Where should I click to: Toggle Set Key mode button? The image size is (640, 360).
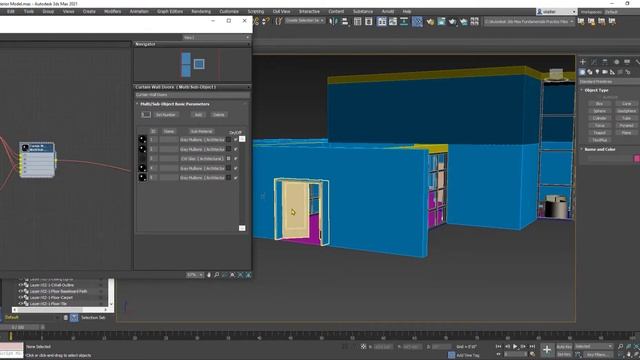click(564, 354)
